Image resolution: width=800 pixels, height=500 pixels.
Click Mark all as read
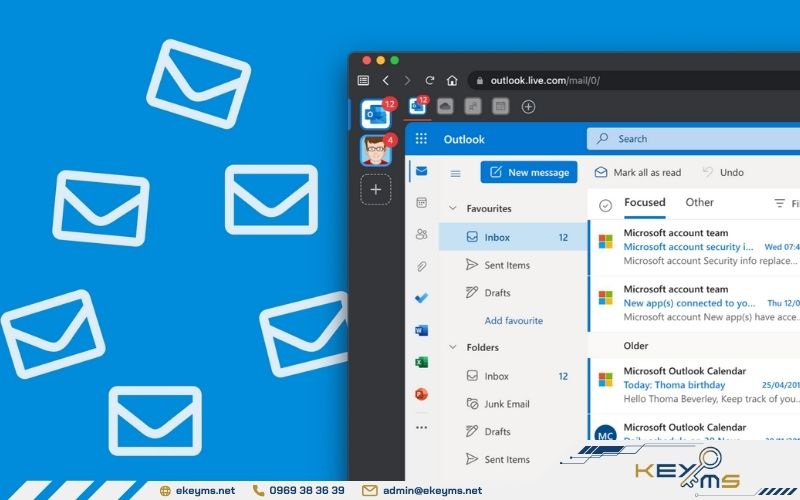click(638, 172)
